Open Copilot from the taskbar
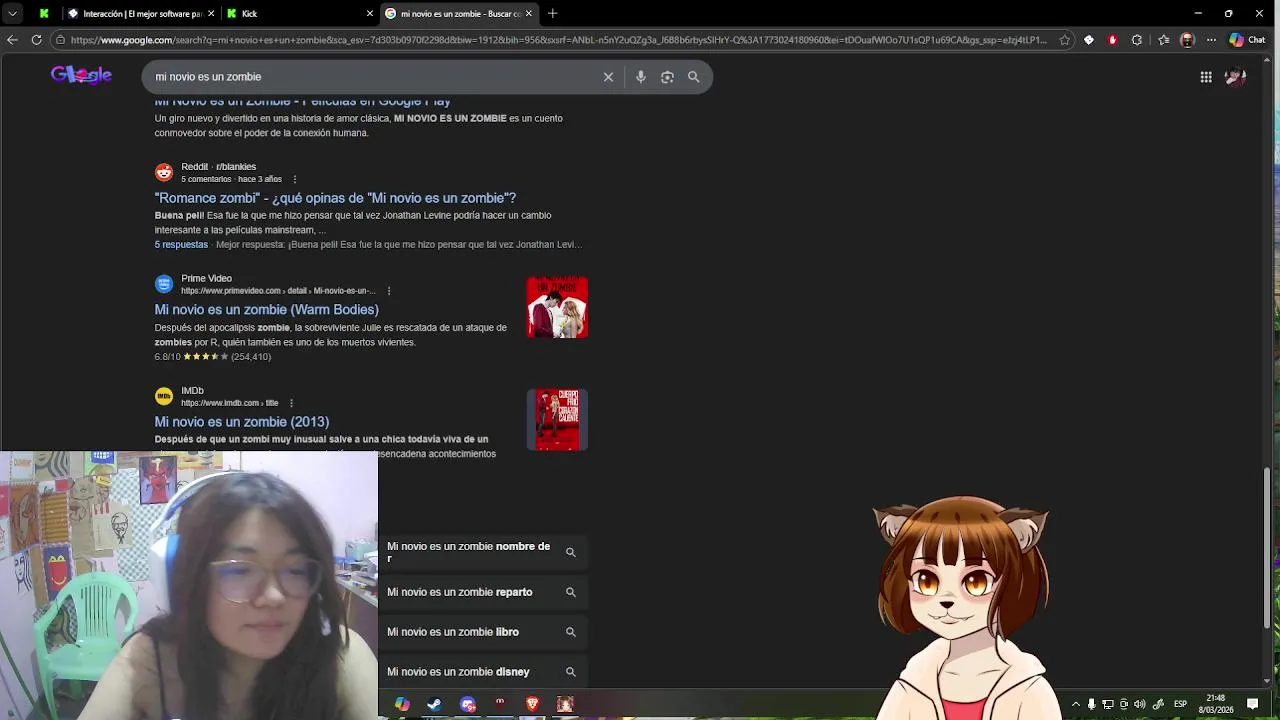The height and width of the screenshot is (720, 1280). [401, 704]
